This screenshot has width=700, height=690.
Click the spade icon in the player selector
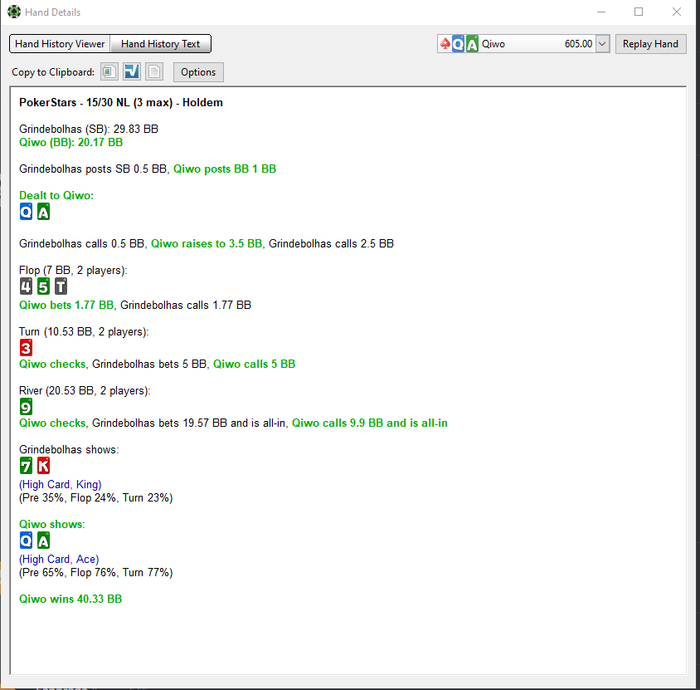click(x=445, y=44)
